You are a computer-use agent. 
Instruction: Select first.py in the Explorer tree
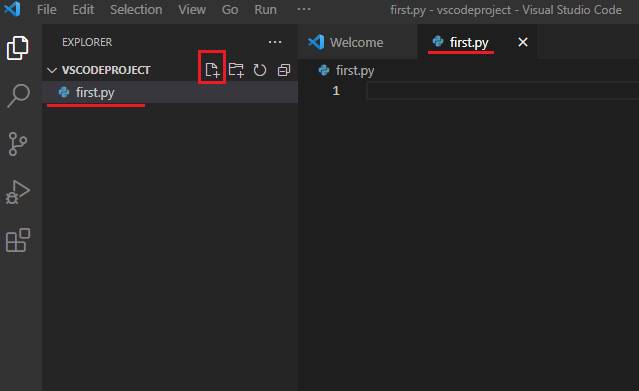pos(170,93)
